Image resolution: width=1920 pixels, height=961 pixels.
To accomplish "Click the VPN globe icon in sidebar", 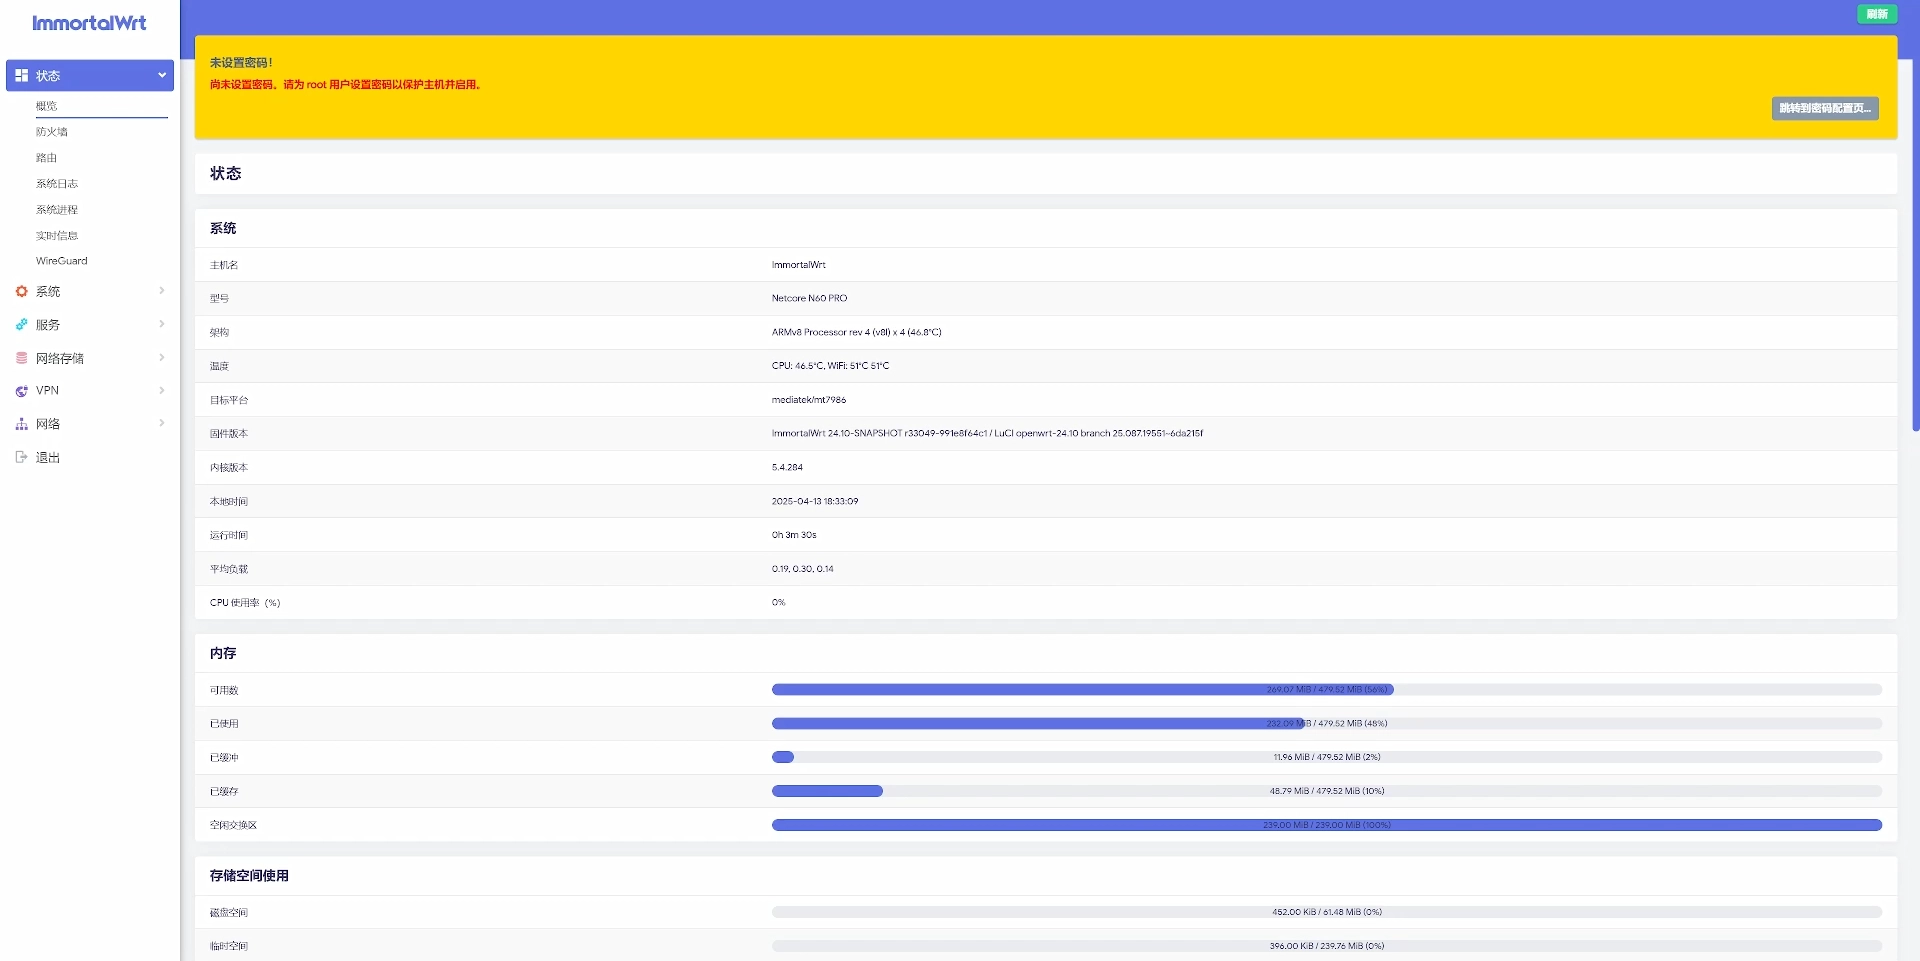I will click(x=21, y=390).
